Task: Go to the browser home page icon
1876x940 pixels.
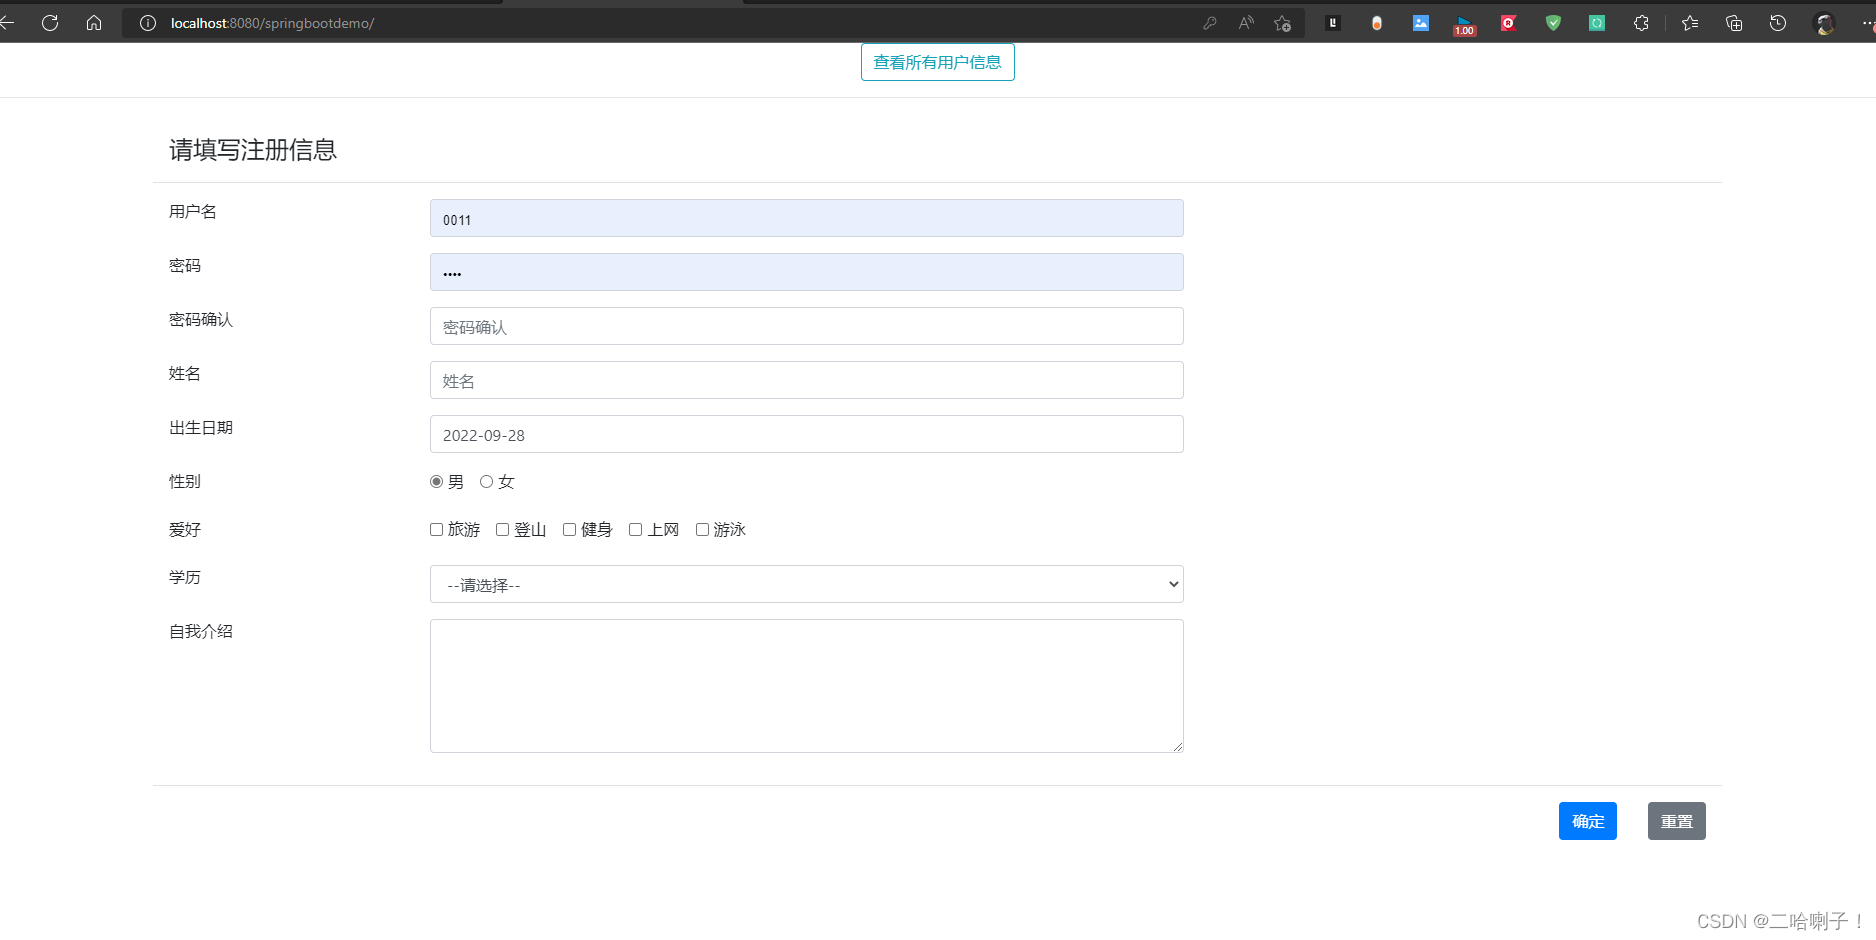Action: (94, 22)
